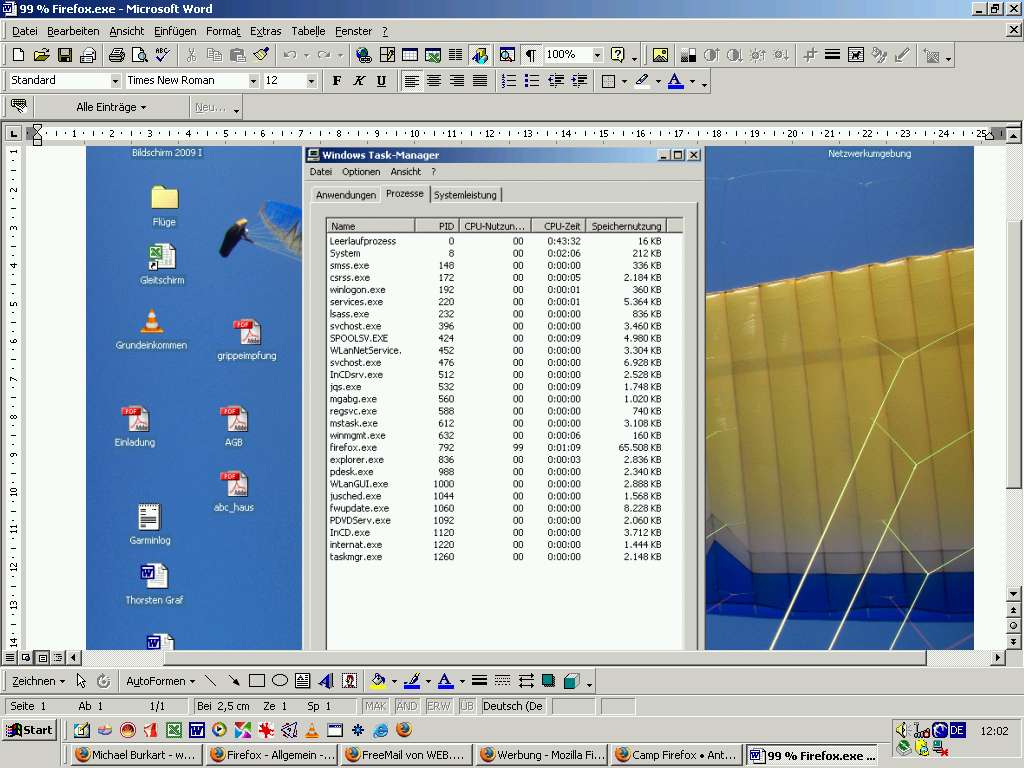Open the font color arrow palette
The width and height of the screenshot is (1024, 768).
point(691,81)
